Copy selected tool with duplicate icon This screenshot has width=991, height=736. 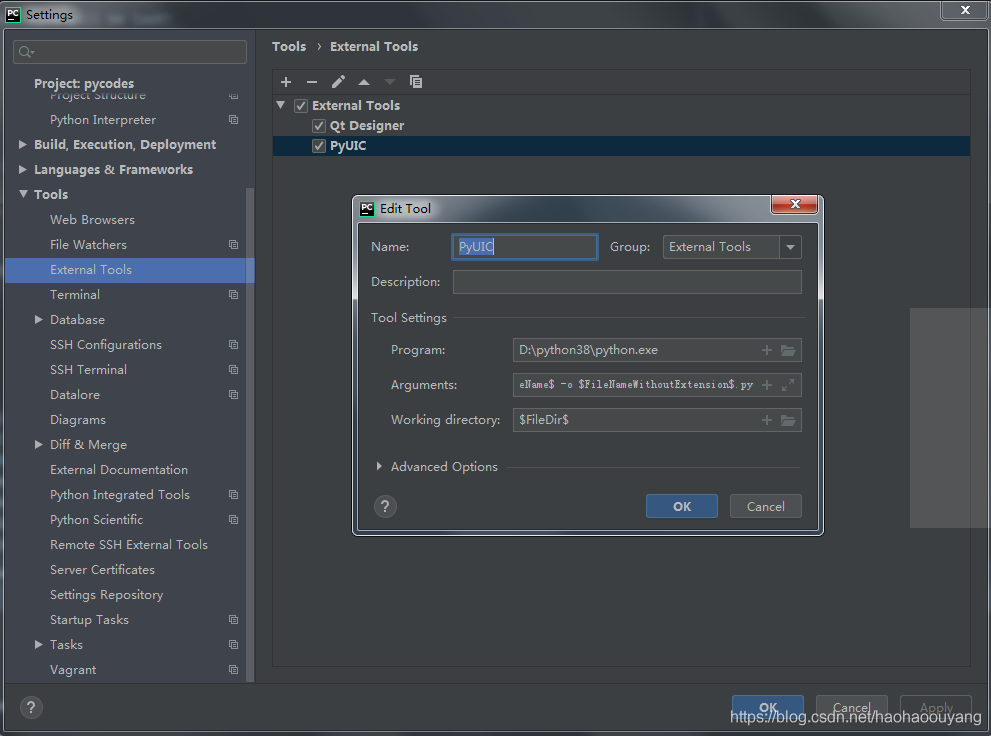[416, 82]
